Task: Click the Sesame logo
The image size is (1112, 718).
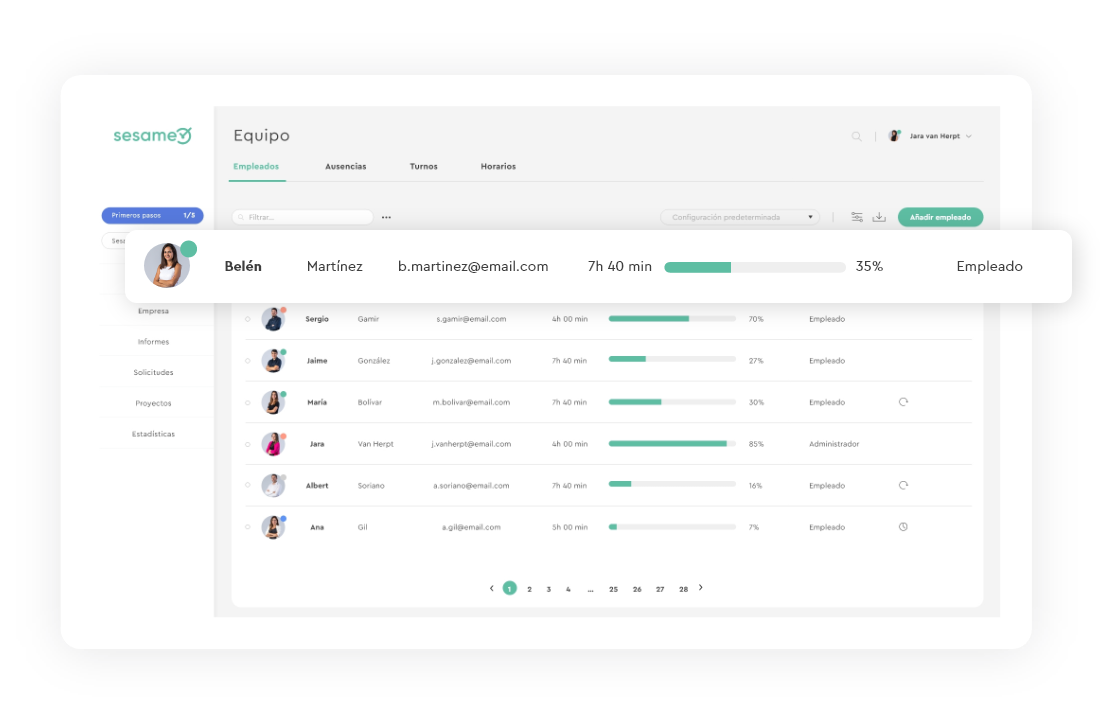Action: (152, 135)
